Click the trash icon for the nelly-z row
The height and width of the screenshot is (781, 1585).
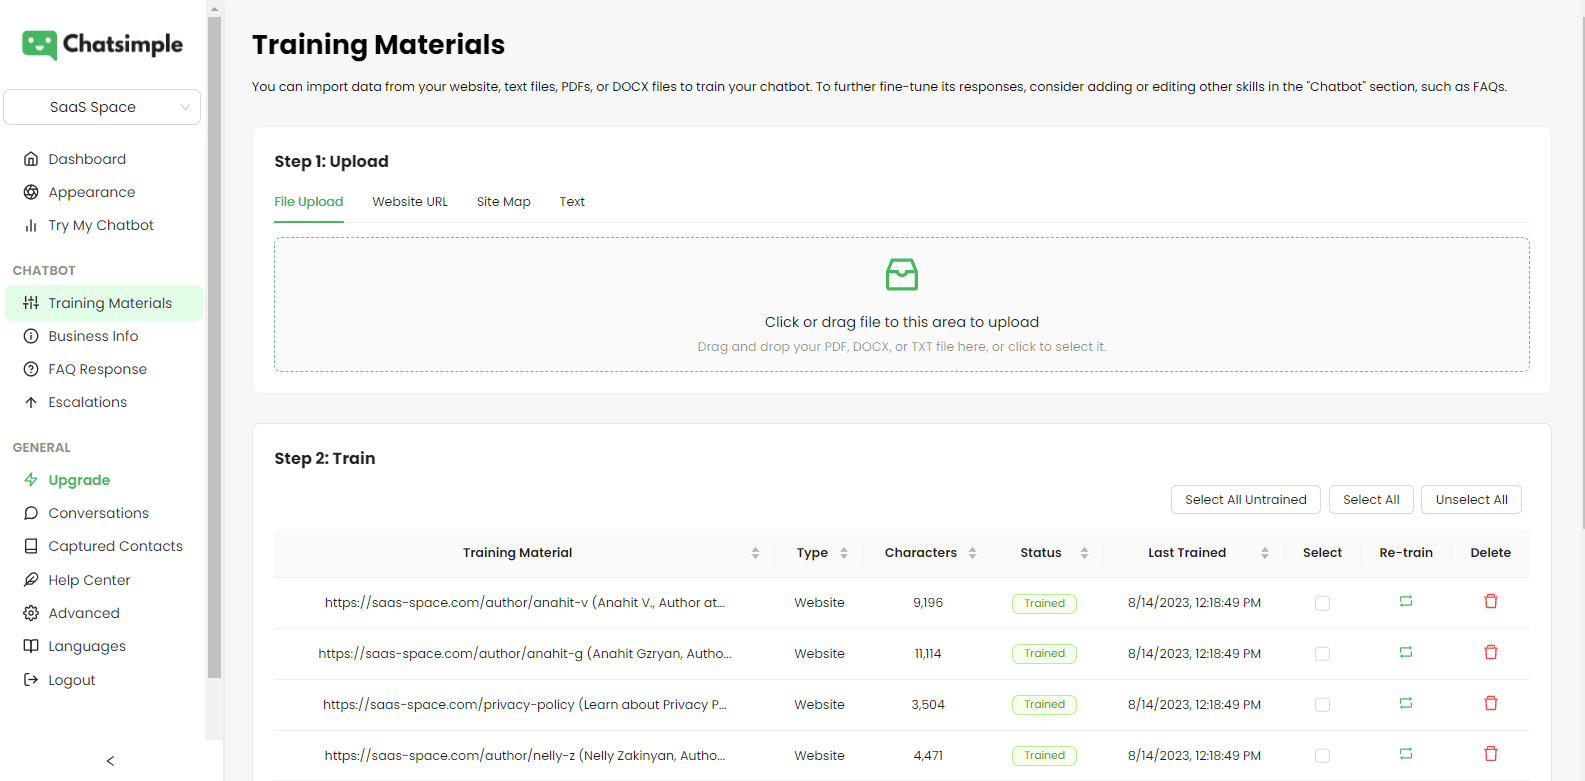click(x=1490, y=754)
